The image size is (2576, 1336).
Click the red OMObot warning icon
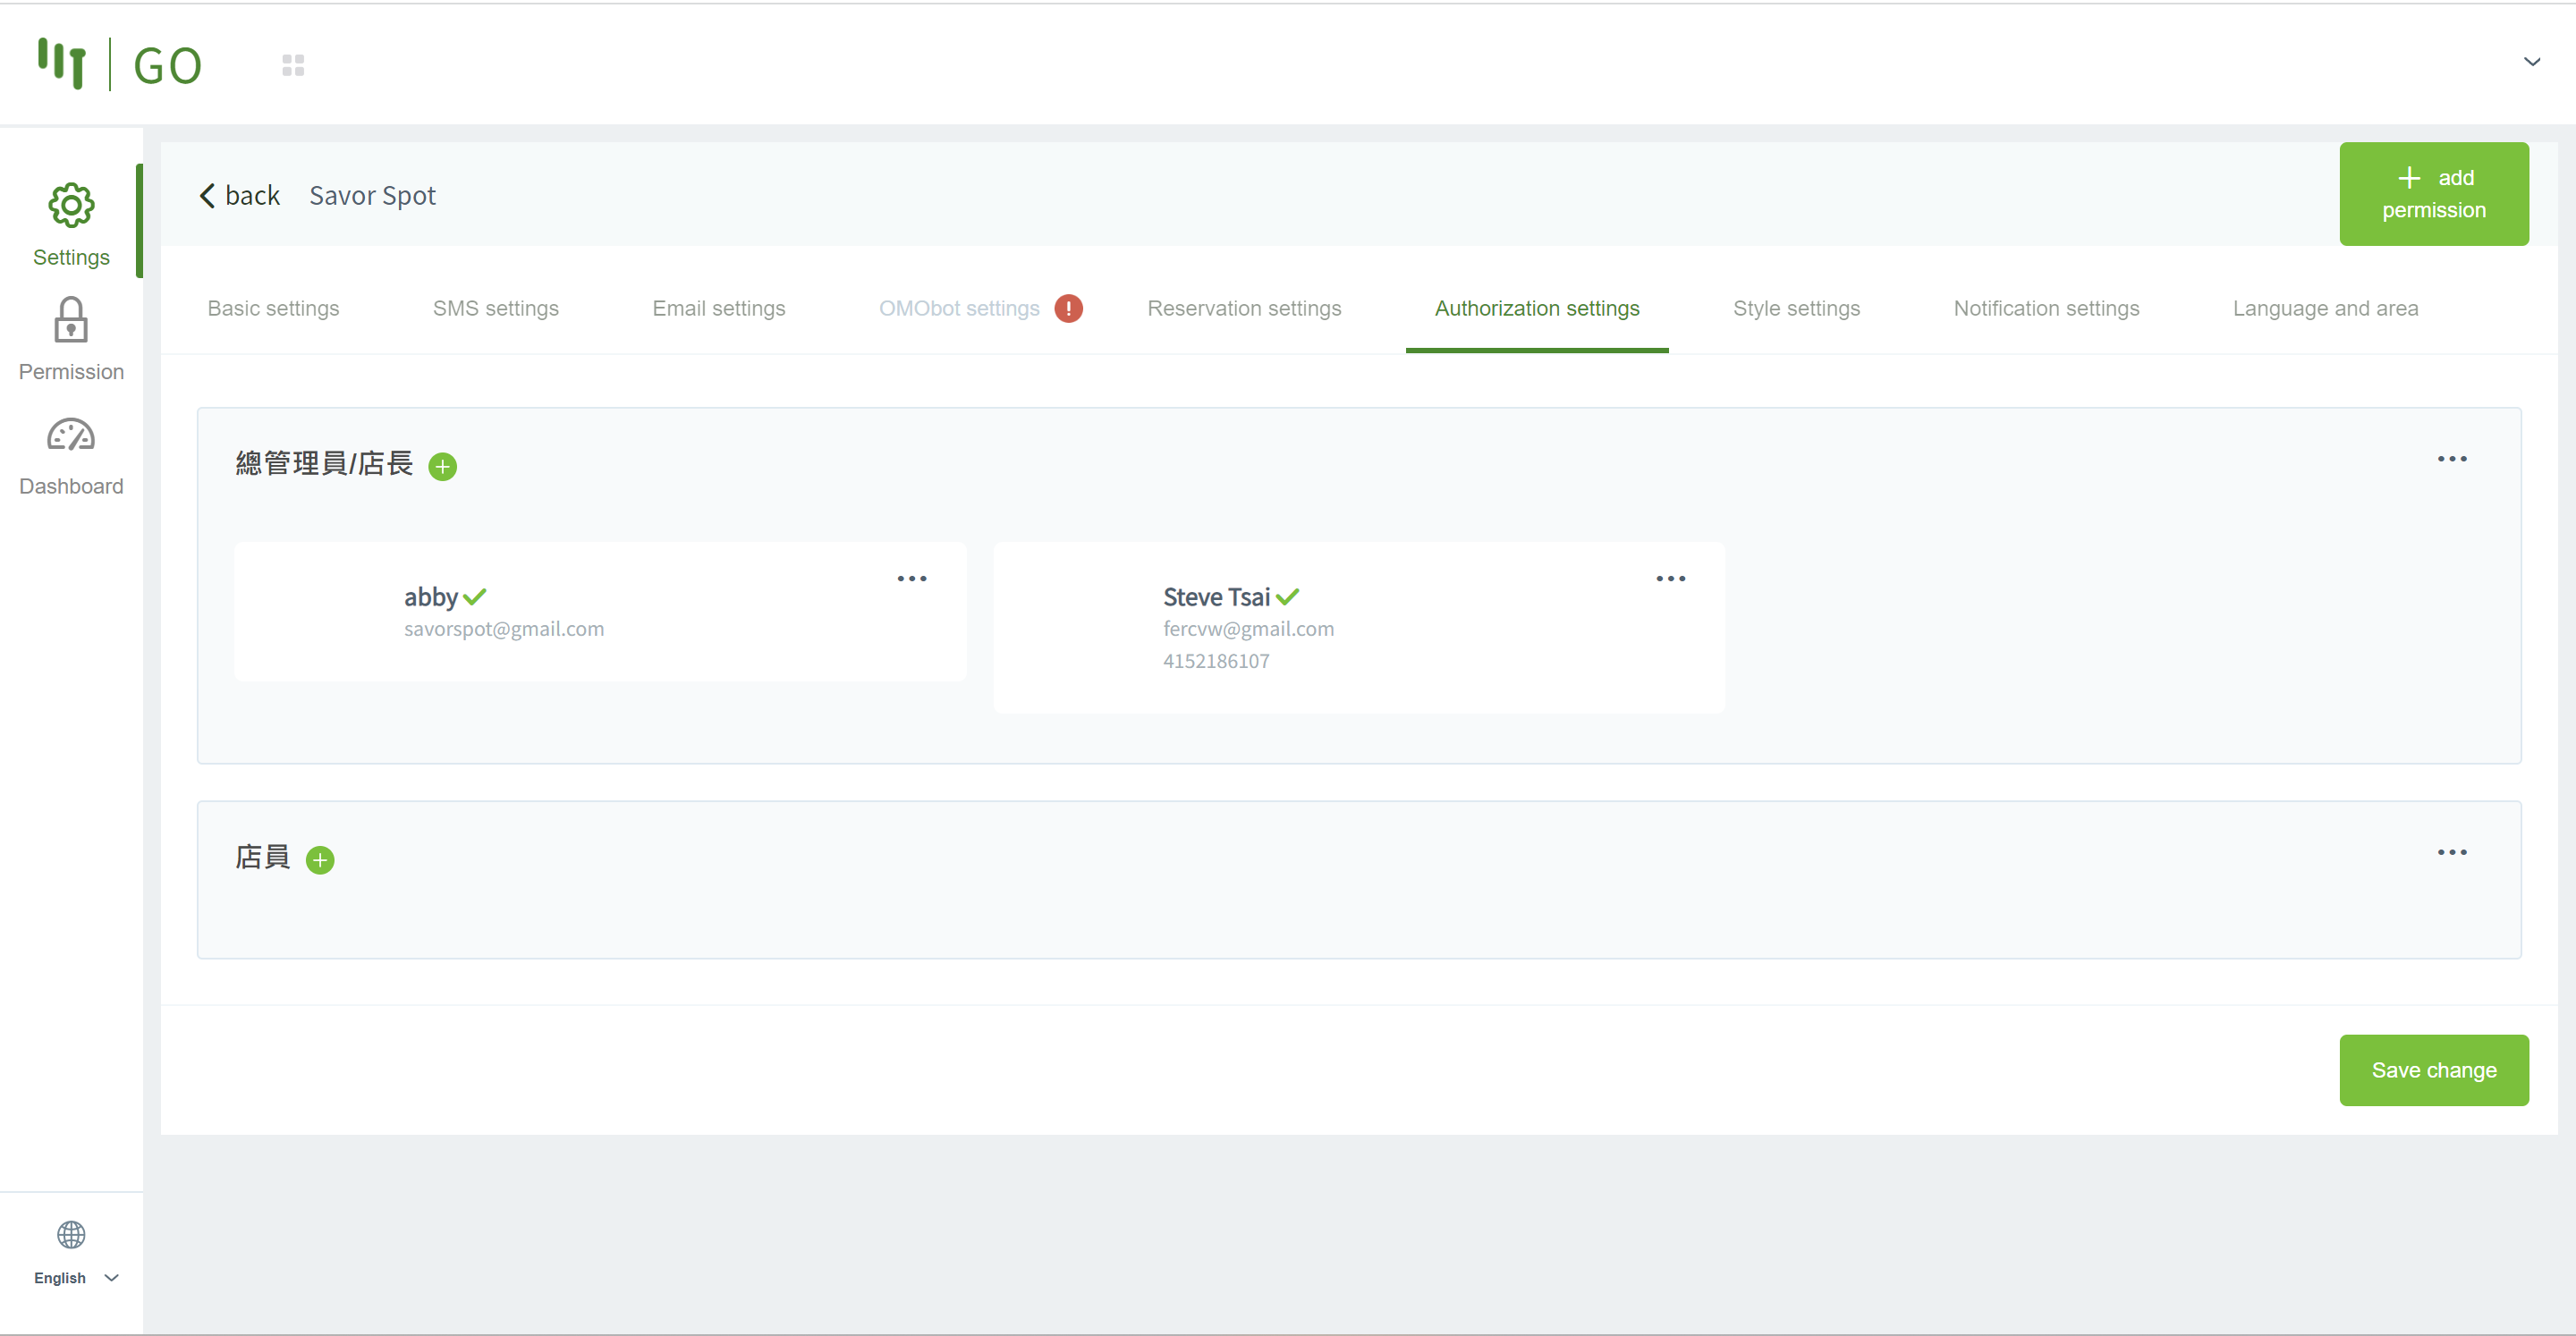[x=1068, y=309]
